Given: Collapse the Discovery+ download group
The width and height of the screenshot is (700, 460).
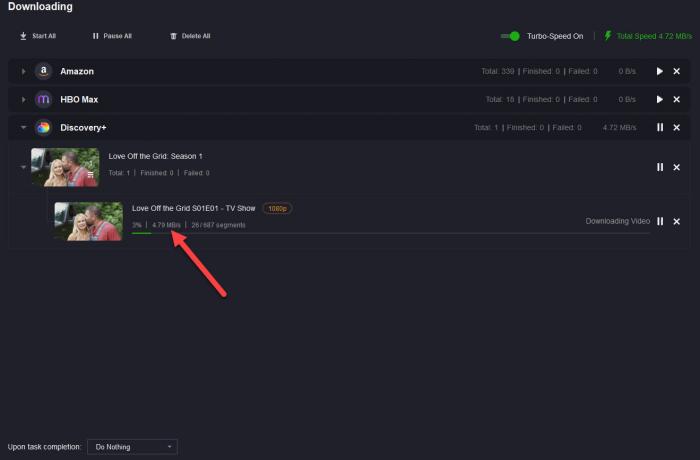Looking at the screenshot, I should (x=24, y=128).
